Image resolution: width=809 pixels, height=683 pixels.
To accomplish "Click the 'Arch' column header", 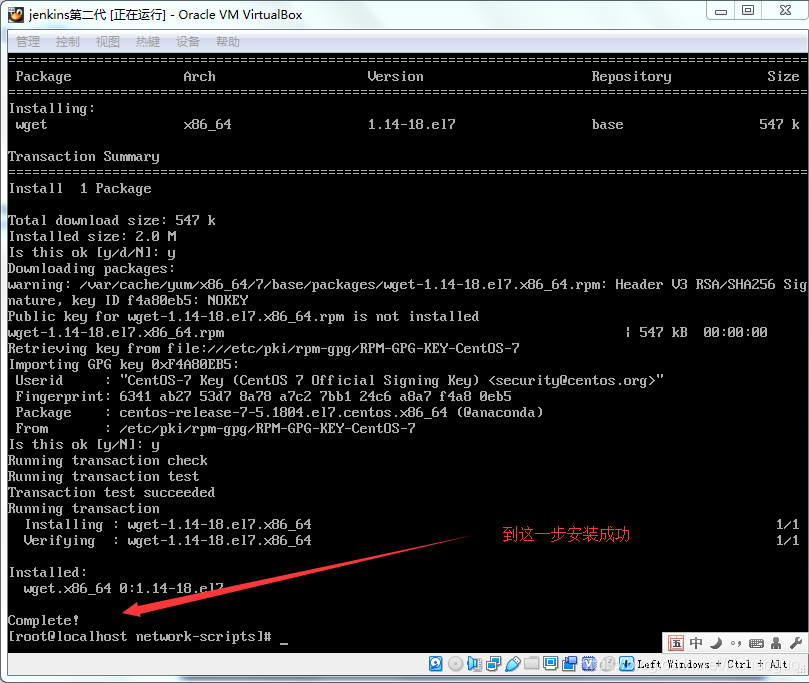I will pos(199,77).
